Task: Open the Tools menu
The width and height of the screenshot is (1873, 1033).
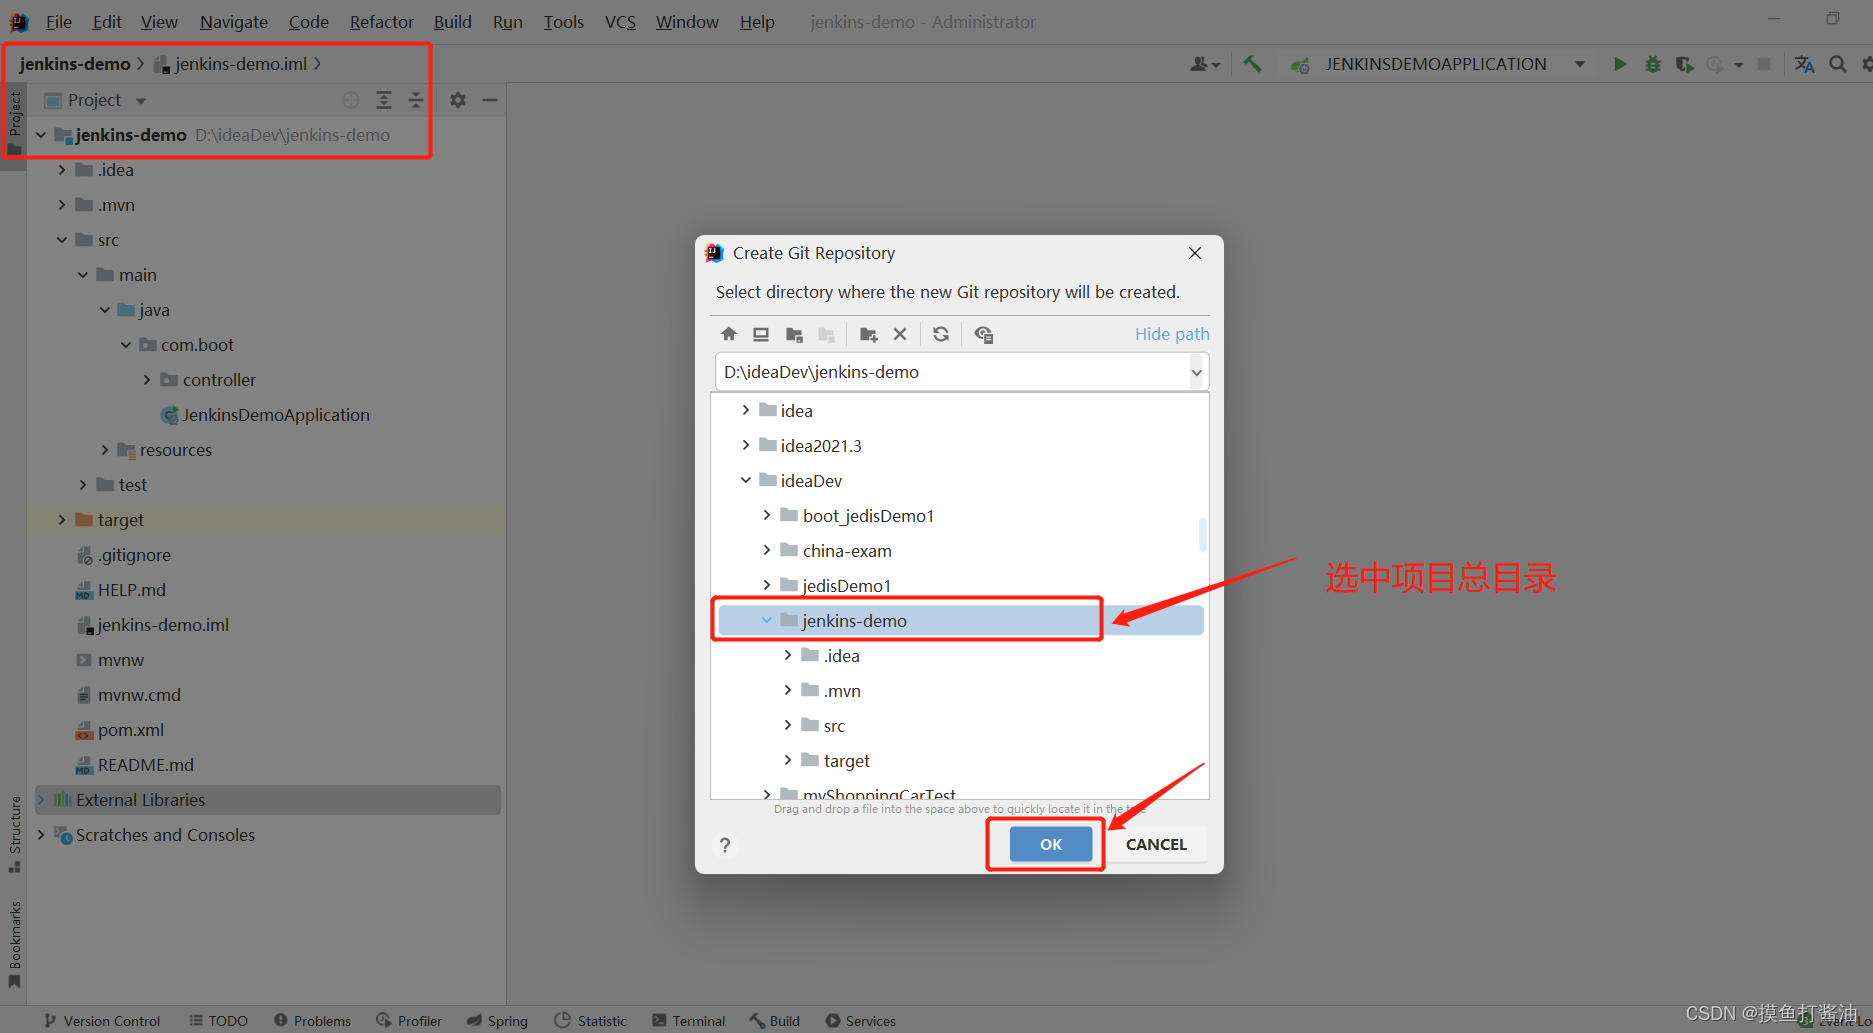Action: [563, 22]
